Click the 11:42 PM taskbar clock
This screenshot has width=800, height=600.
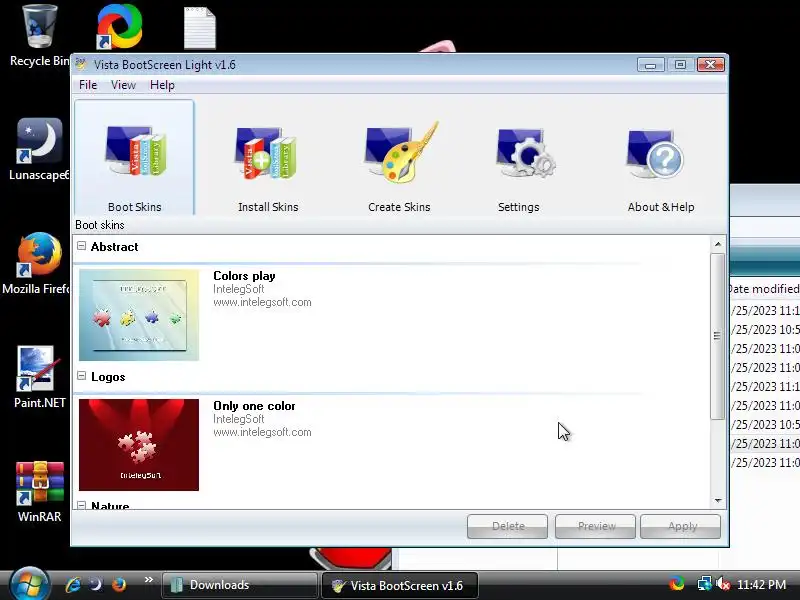pos(761,585)
